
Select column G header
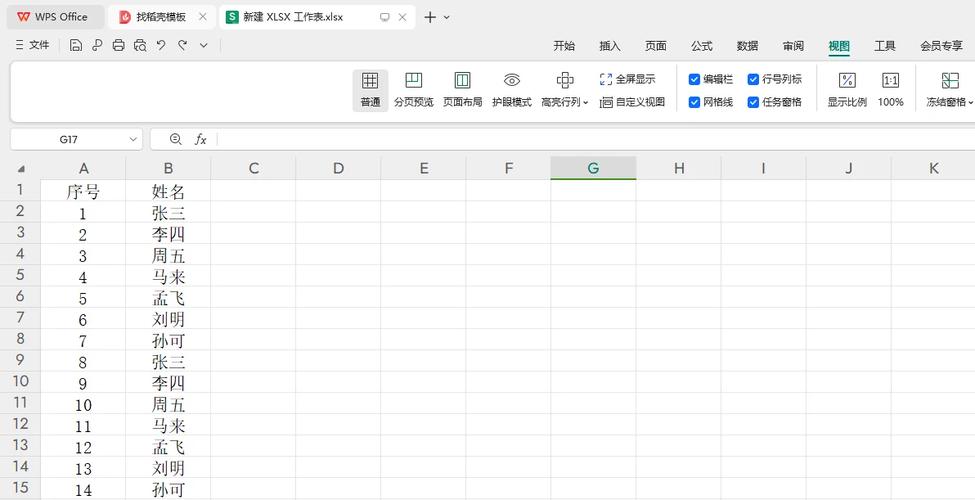(x=593, y=168)
